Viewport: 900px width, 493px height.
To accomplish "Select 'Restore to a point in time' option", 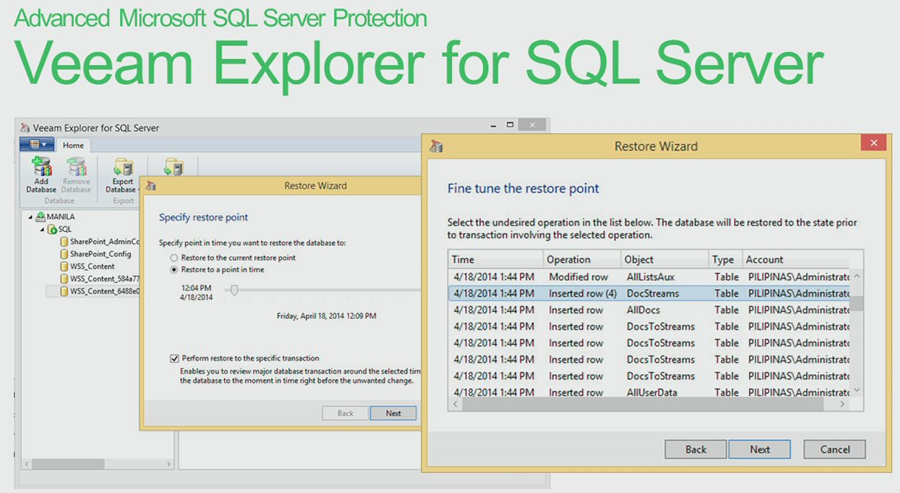I will (x=217, y=269).
